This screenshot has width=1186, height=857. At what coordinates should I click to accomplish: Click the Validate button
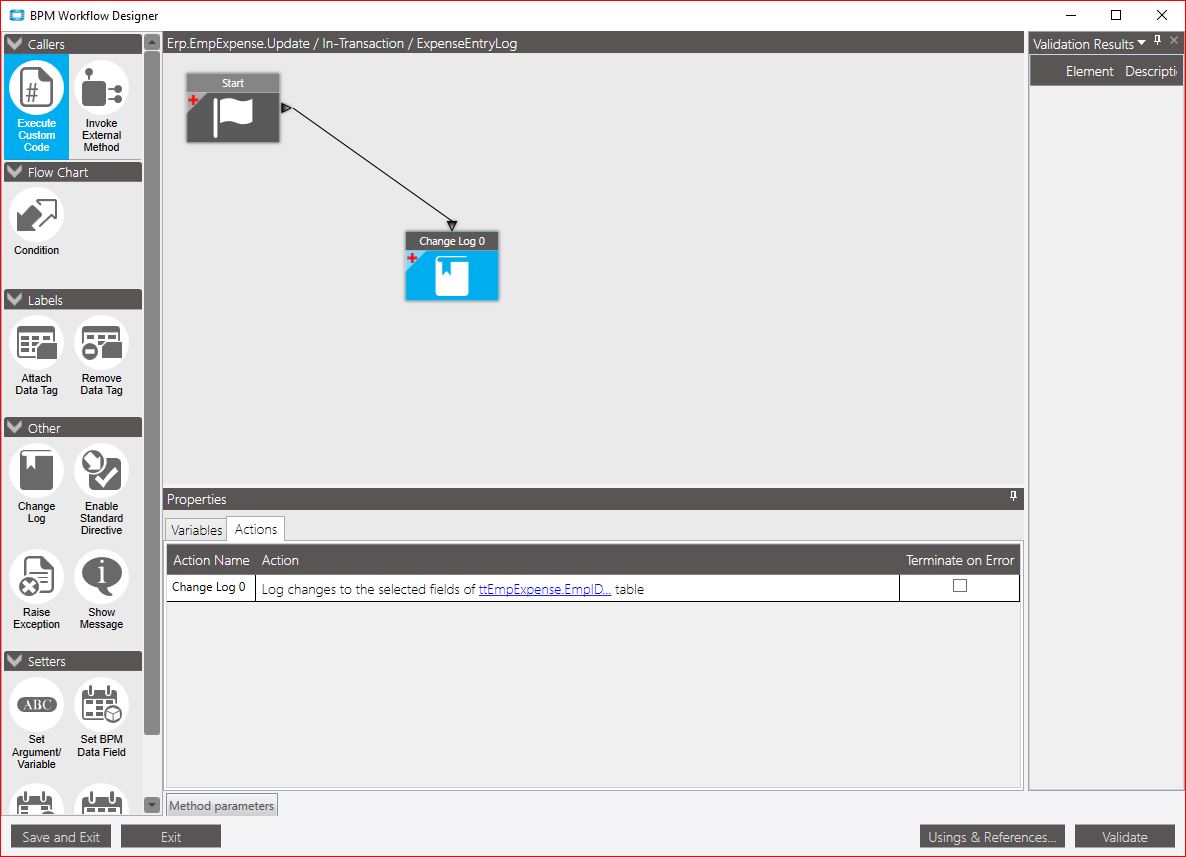tap(1125, 837)
